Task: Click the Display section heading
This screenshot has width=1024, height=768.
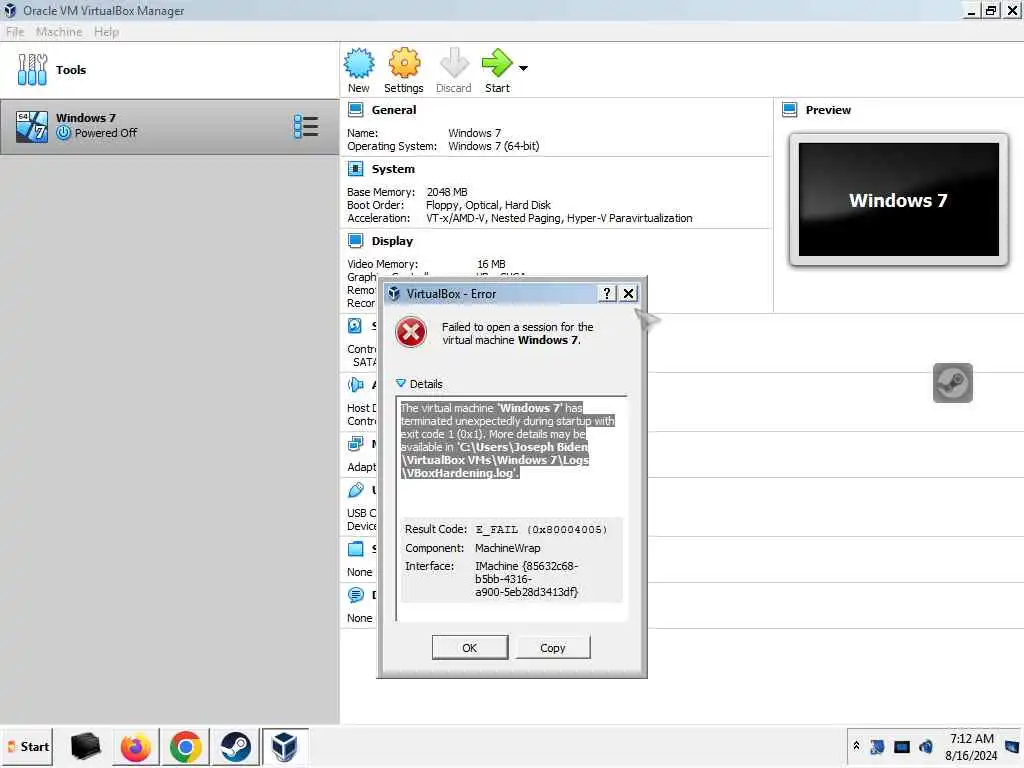Action: point(392,241)
